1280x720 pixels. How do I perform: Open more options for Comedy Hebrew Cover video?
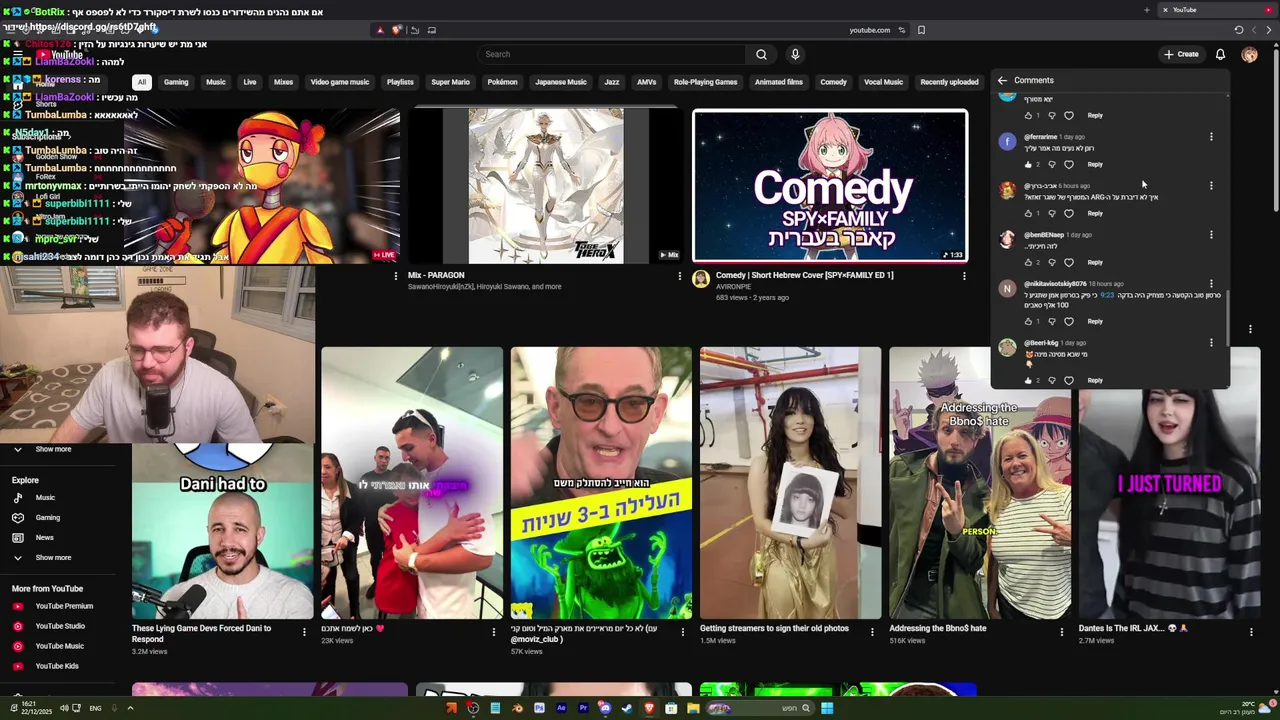(x=964, y=276)
